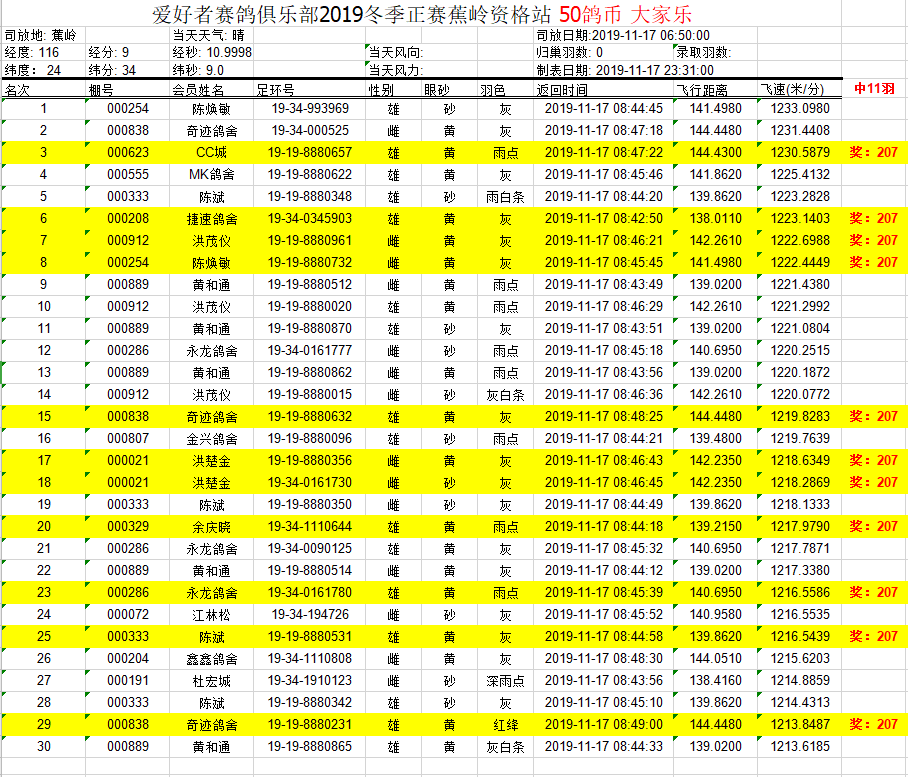908x777 pixels.
Task: Click the 名次 column header cell
Action: [x=43, y=90]
